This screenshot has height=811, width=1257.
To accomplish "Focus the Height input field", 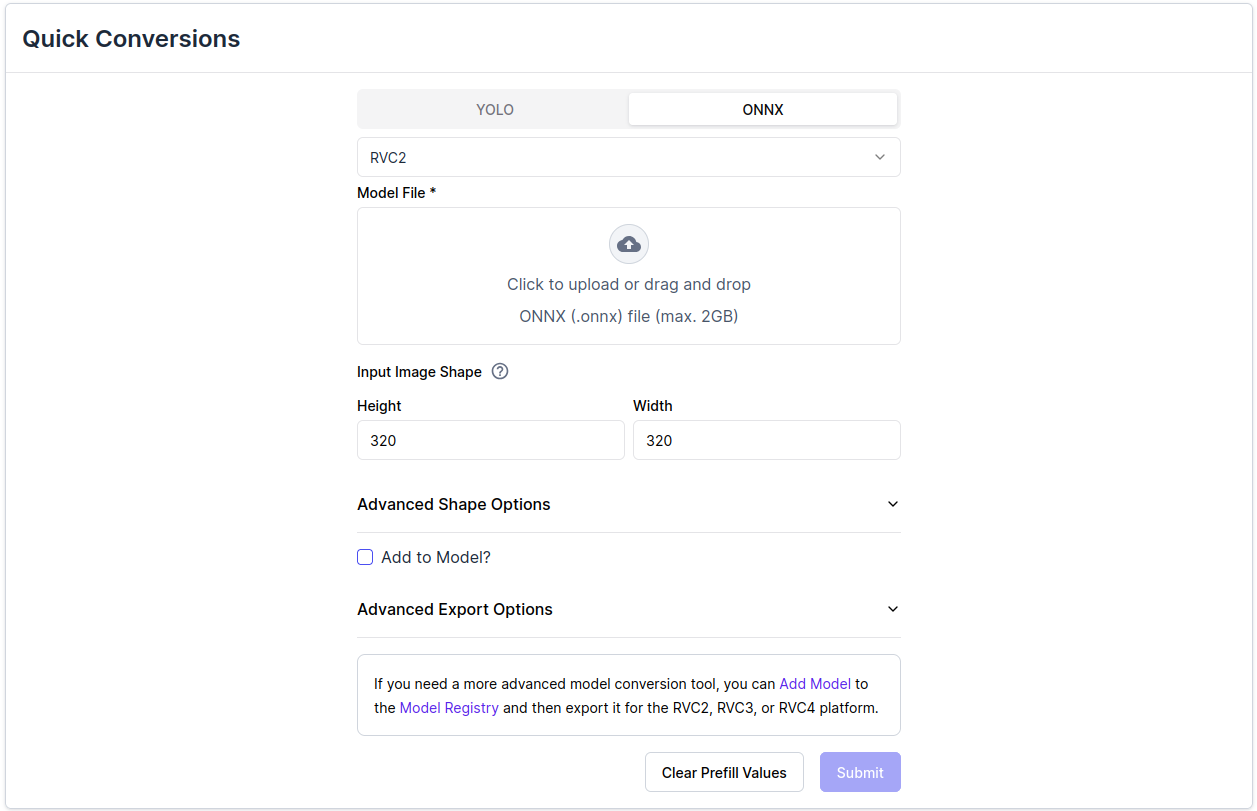I will point(490,440).
